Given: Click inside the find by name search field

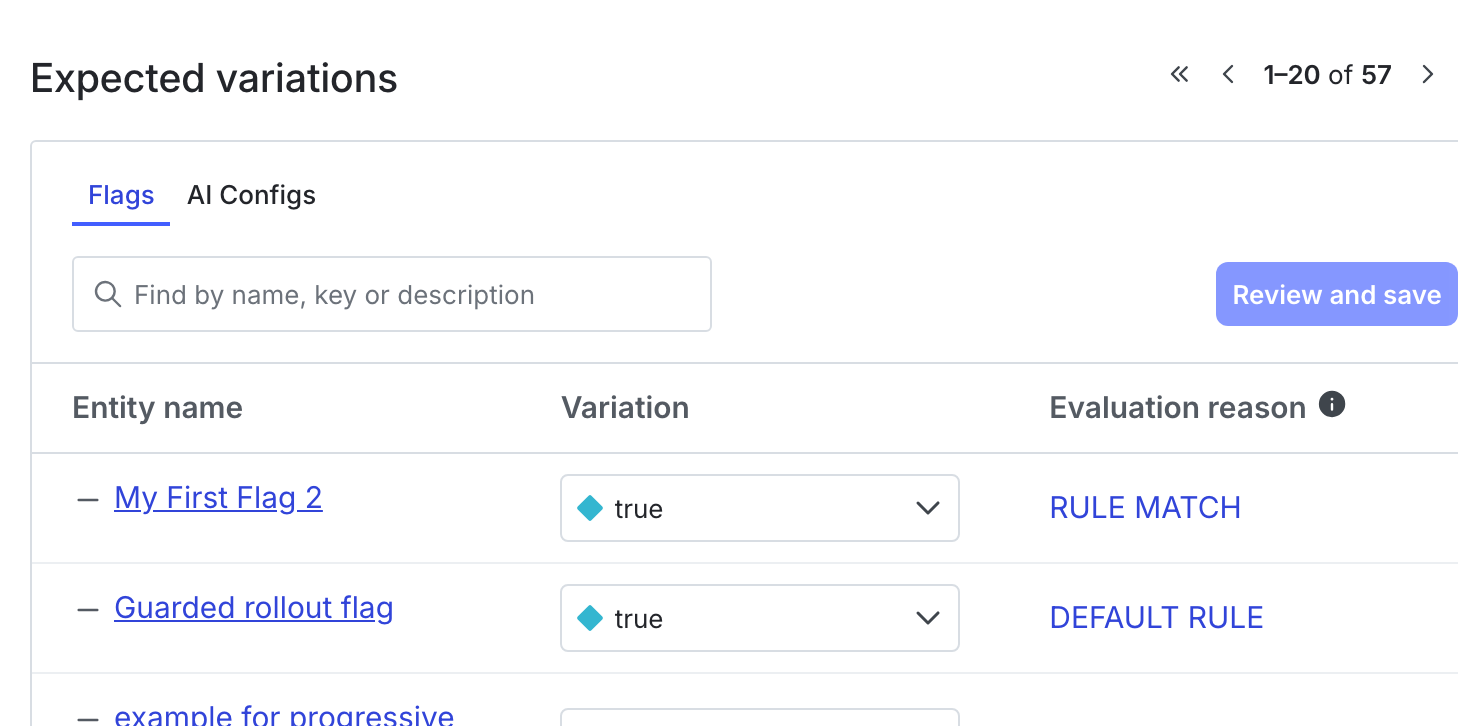Looking at the screenshot, I should [x=392, y=294].
